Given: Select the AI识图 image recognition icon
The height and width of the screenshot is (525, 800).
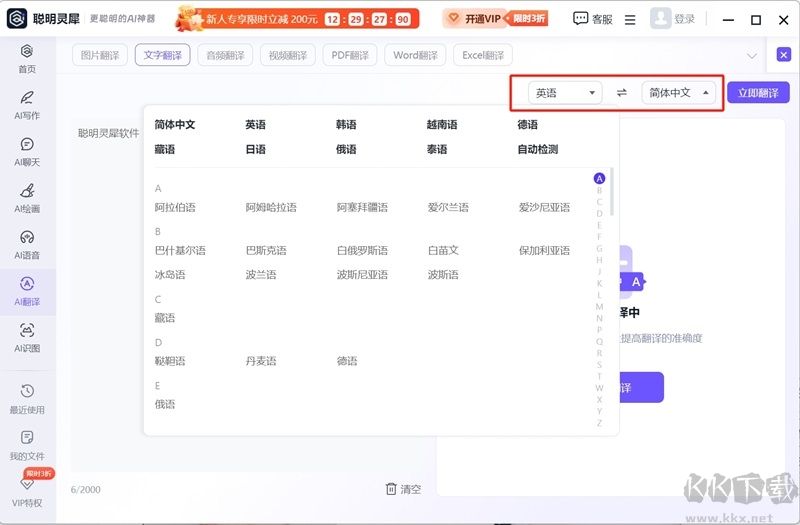Looking at the screenshot, I should click(x=27, y=331).
